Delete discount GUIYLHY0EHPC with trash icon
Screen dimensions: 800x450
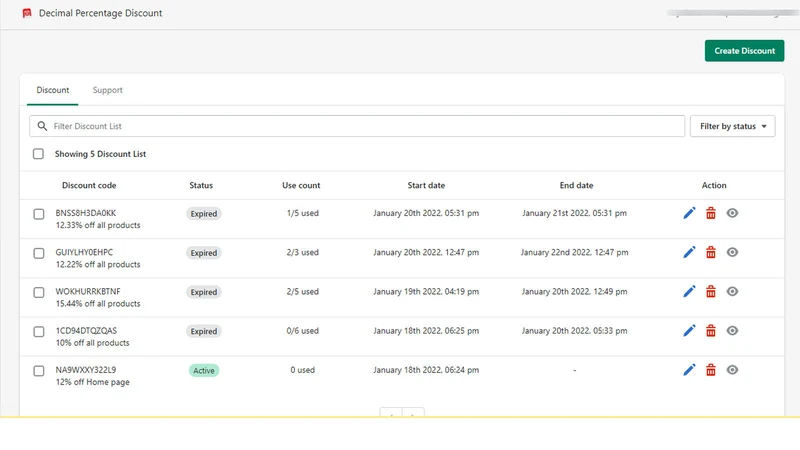click(x=711, y=253)
